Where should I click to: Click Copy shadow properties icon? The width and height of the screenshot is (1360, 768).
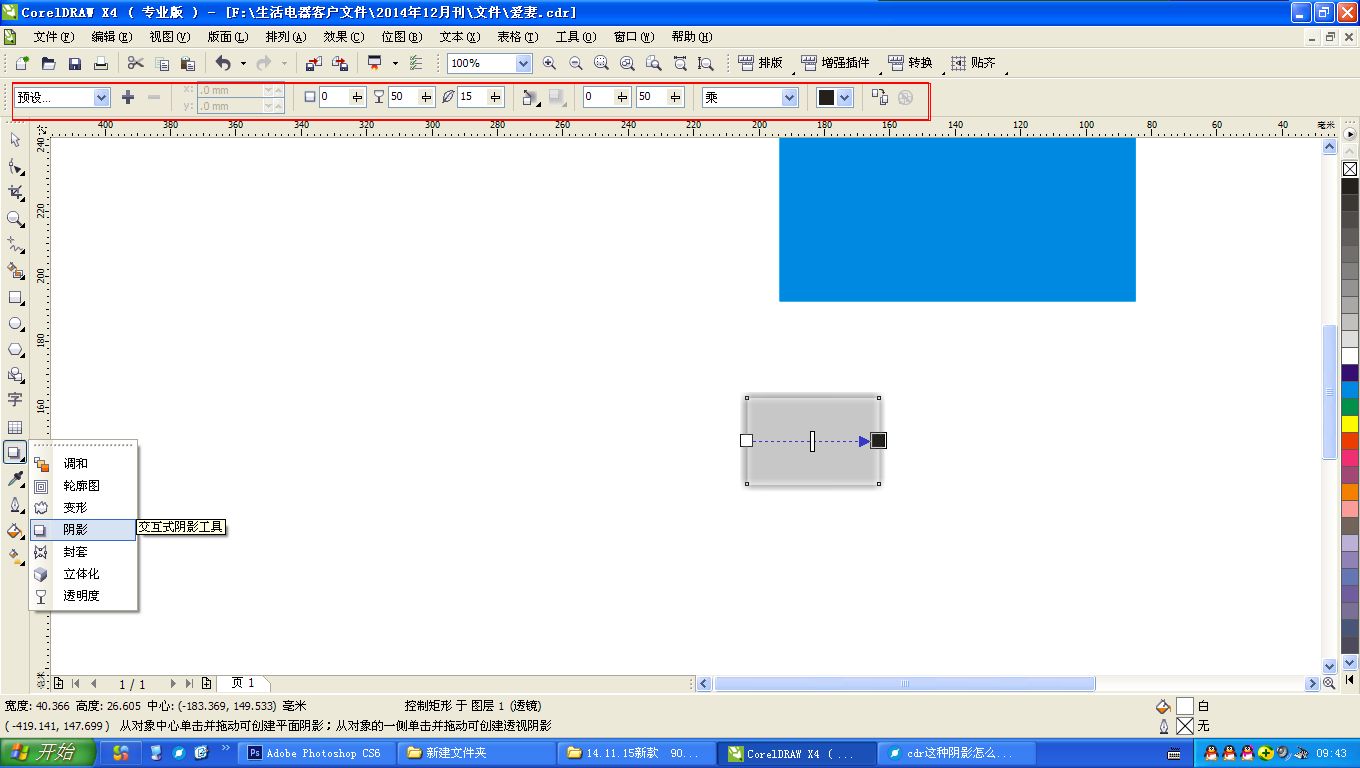879,97
